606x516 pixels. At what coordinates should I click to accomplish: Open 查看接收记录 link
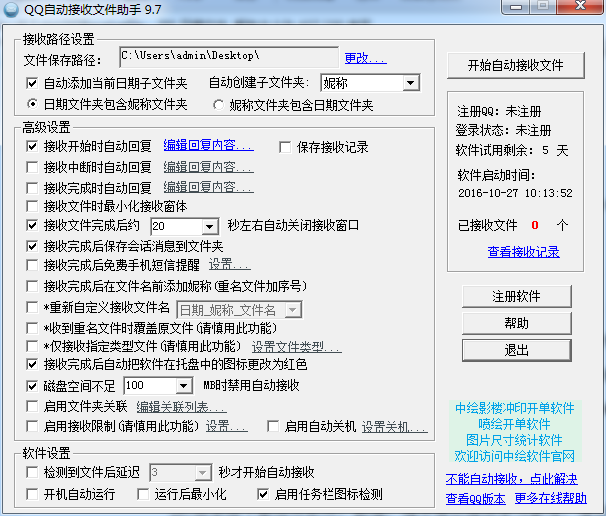point(523,252)
